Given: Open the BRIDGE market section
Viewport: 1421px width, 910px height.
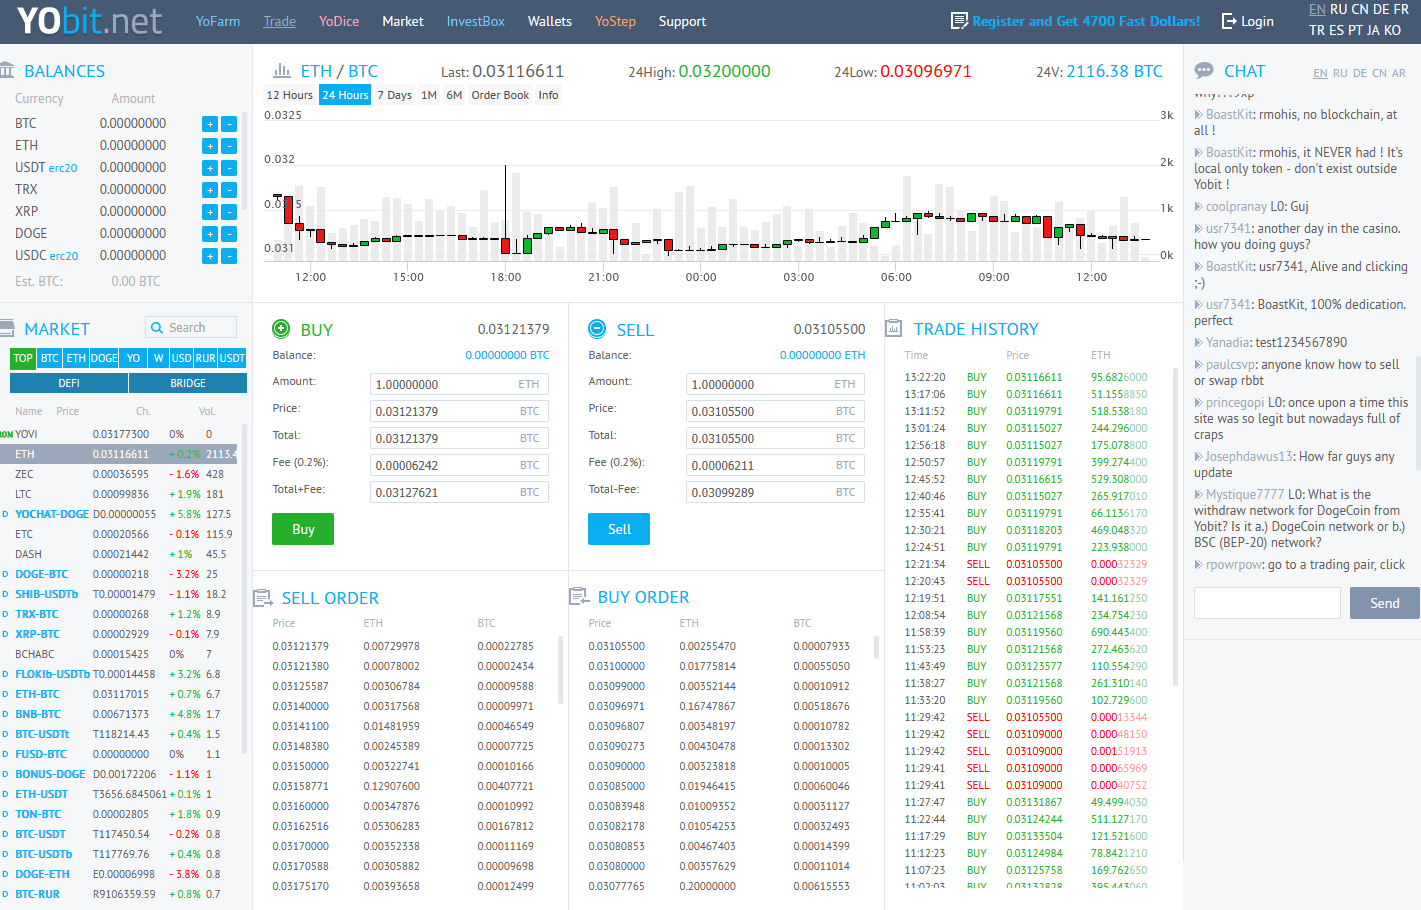Looking at the screenshot, I should [x=188, y=383].
